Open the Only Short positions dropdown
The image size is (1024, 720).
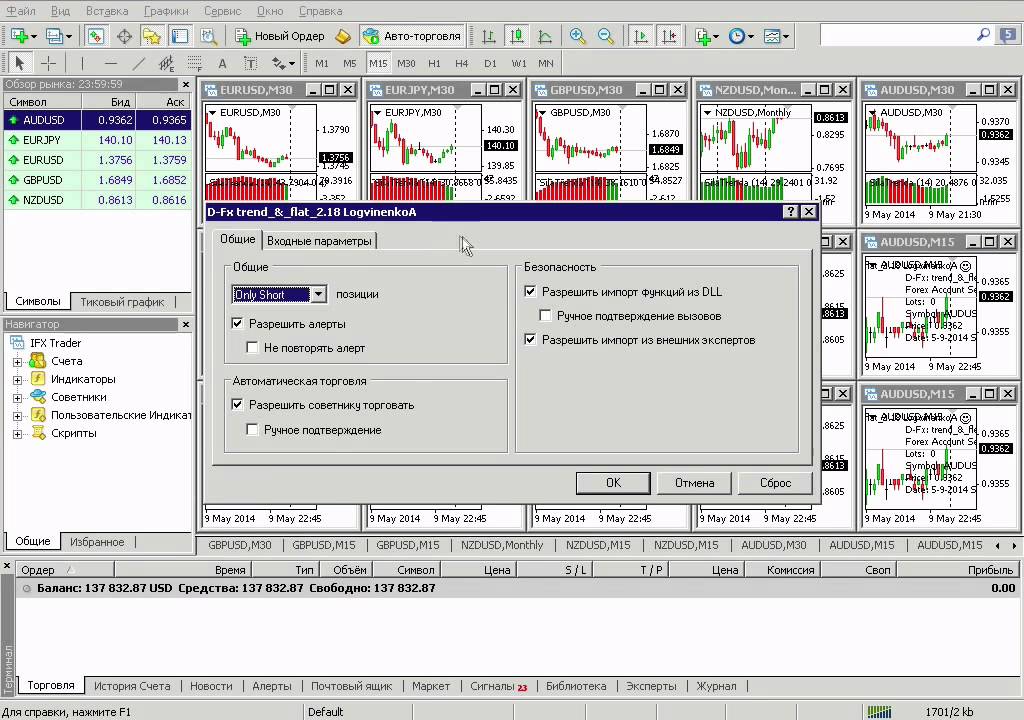click(x=318, y=295)
